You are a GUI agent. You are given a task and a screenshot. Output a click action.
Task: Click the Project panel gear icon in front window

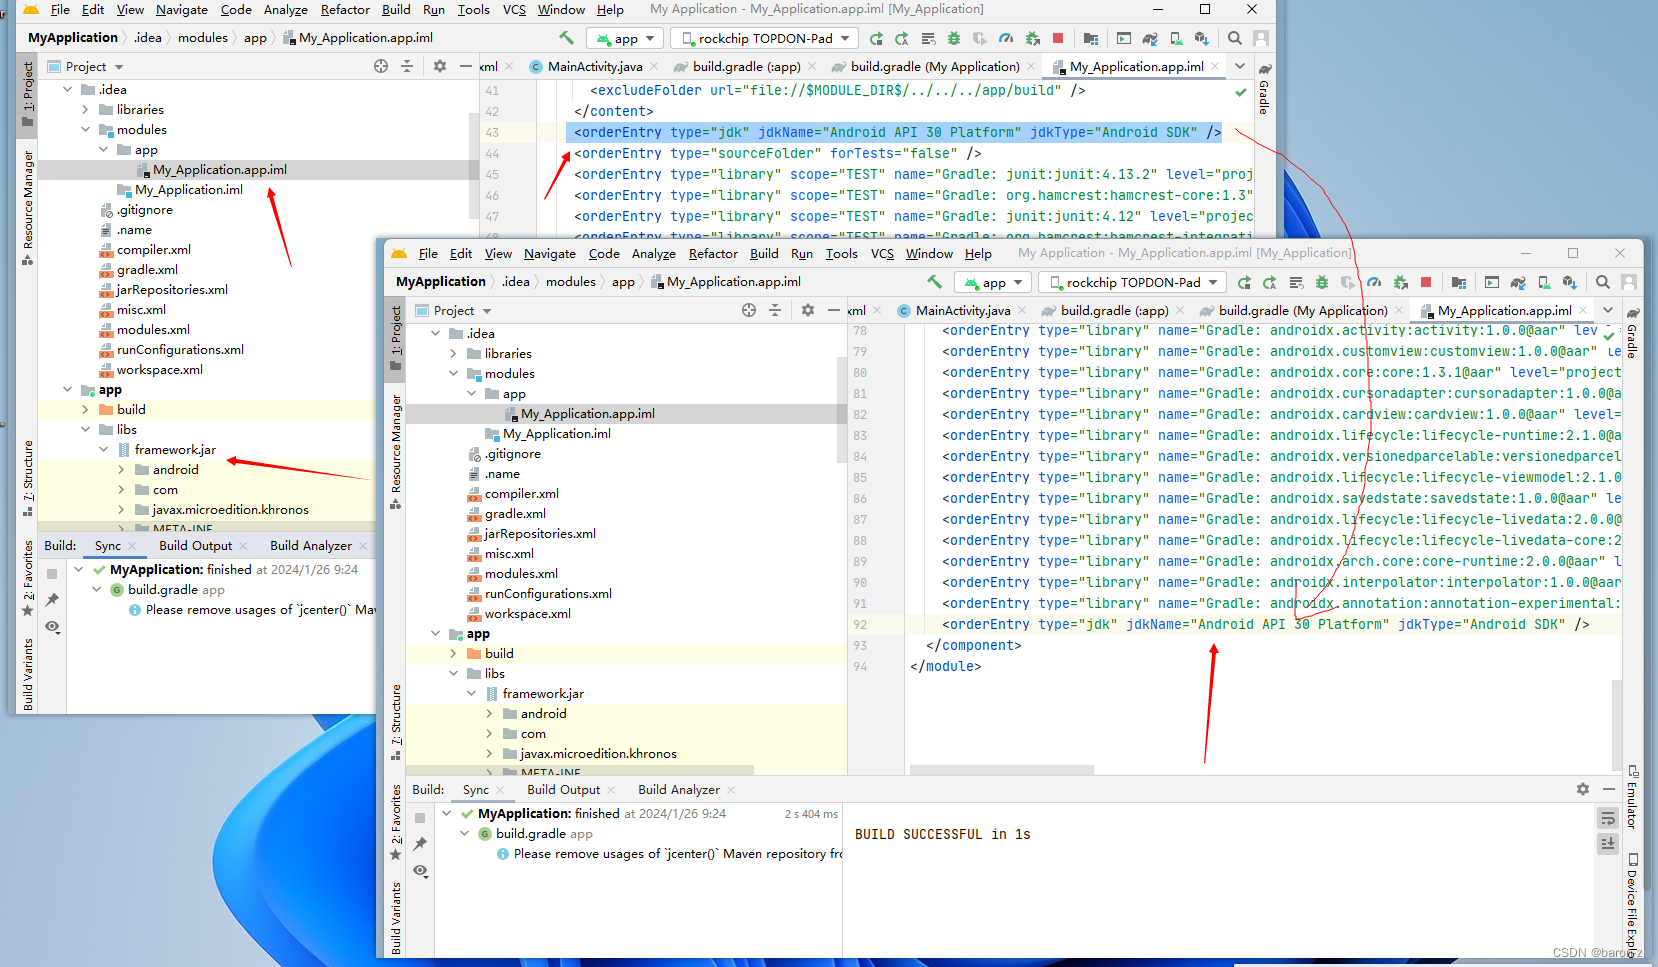click(x=808, y=311)
